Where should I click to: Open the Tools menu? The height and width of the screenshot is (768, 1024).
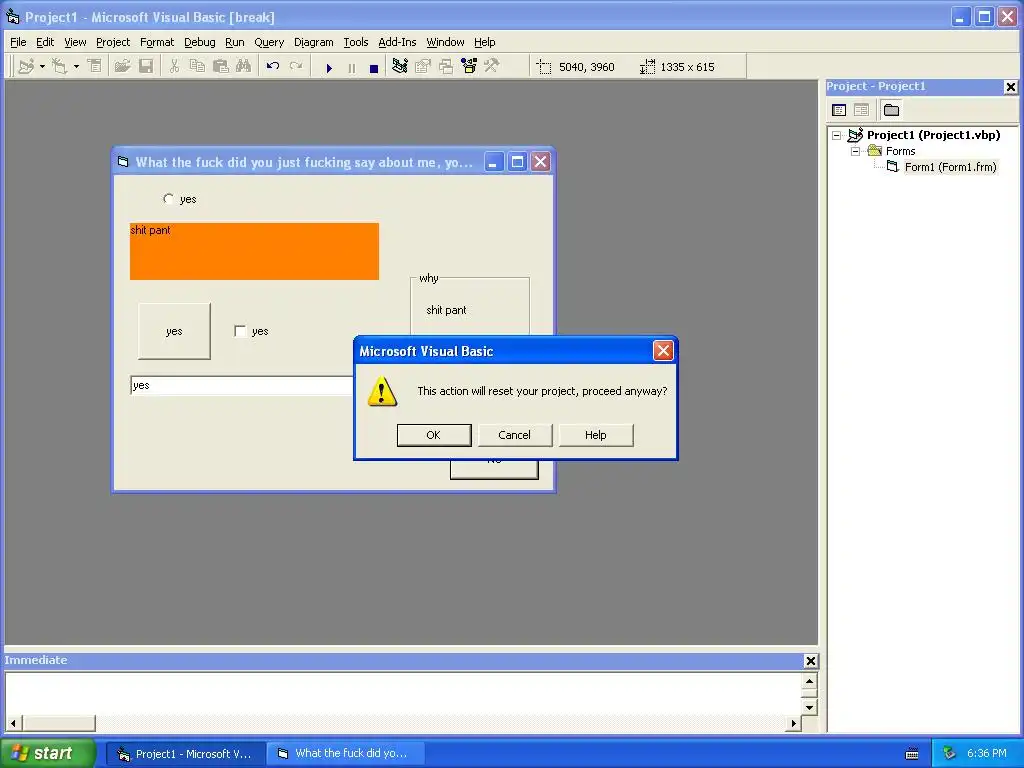coord(356,42)
